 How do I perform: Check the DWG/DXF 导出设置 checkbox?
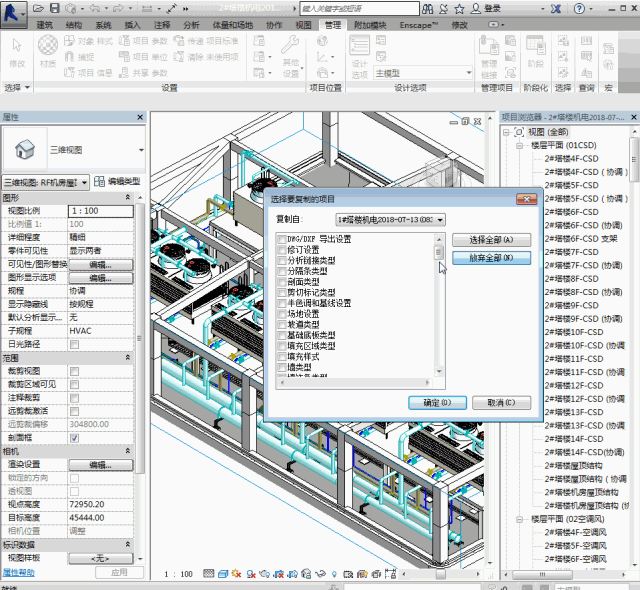tap(282, 239)
